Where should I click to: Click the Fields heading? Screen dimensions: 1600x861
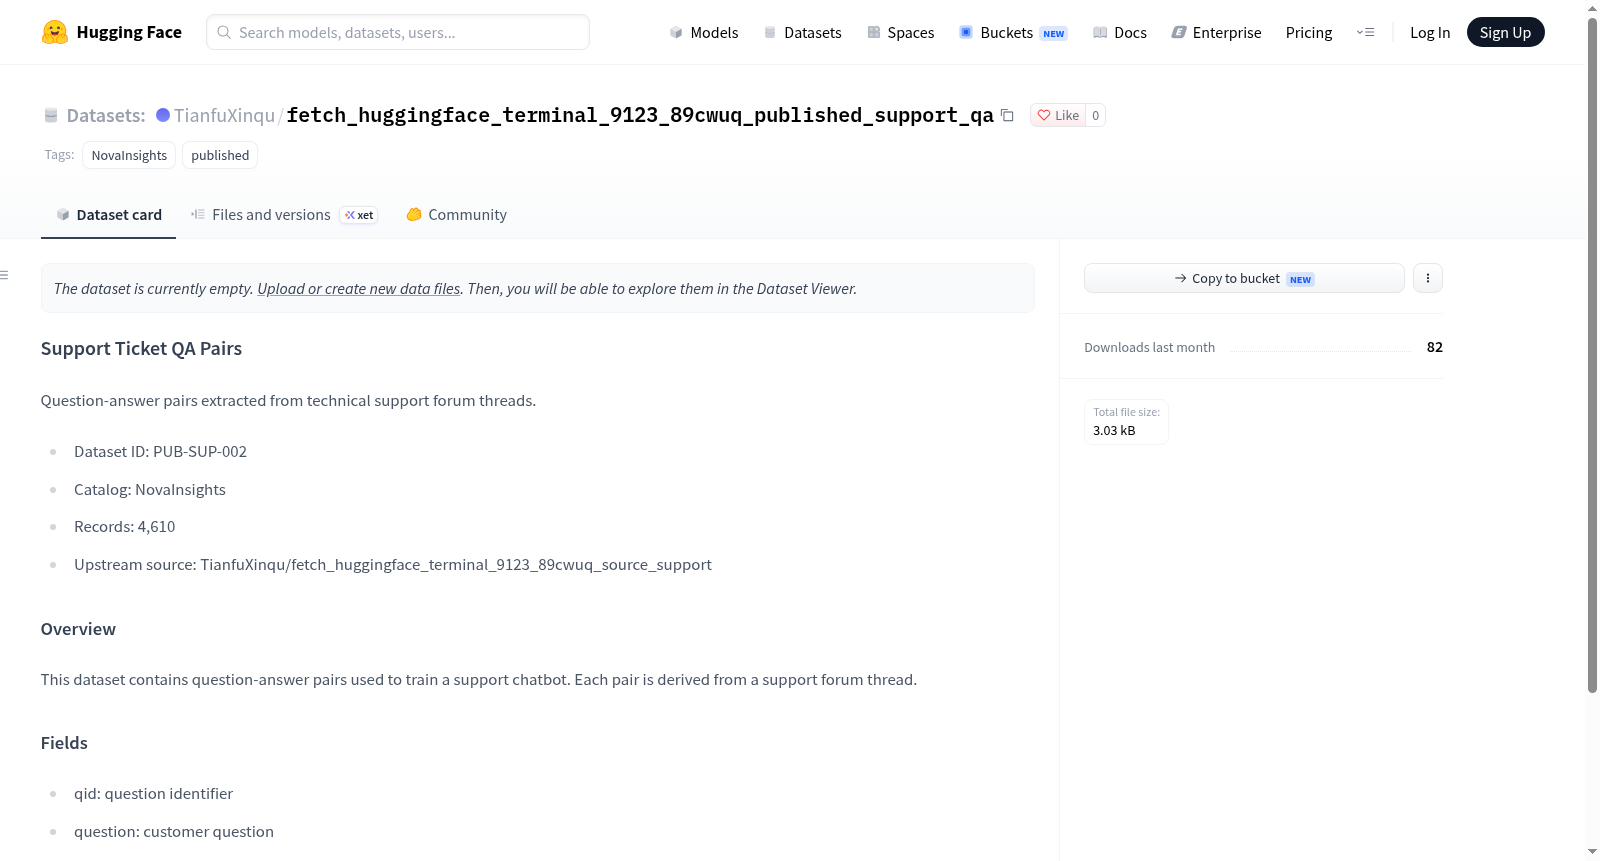point(64,743)
